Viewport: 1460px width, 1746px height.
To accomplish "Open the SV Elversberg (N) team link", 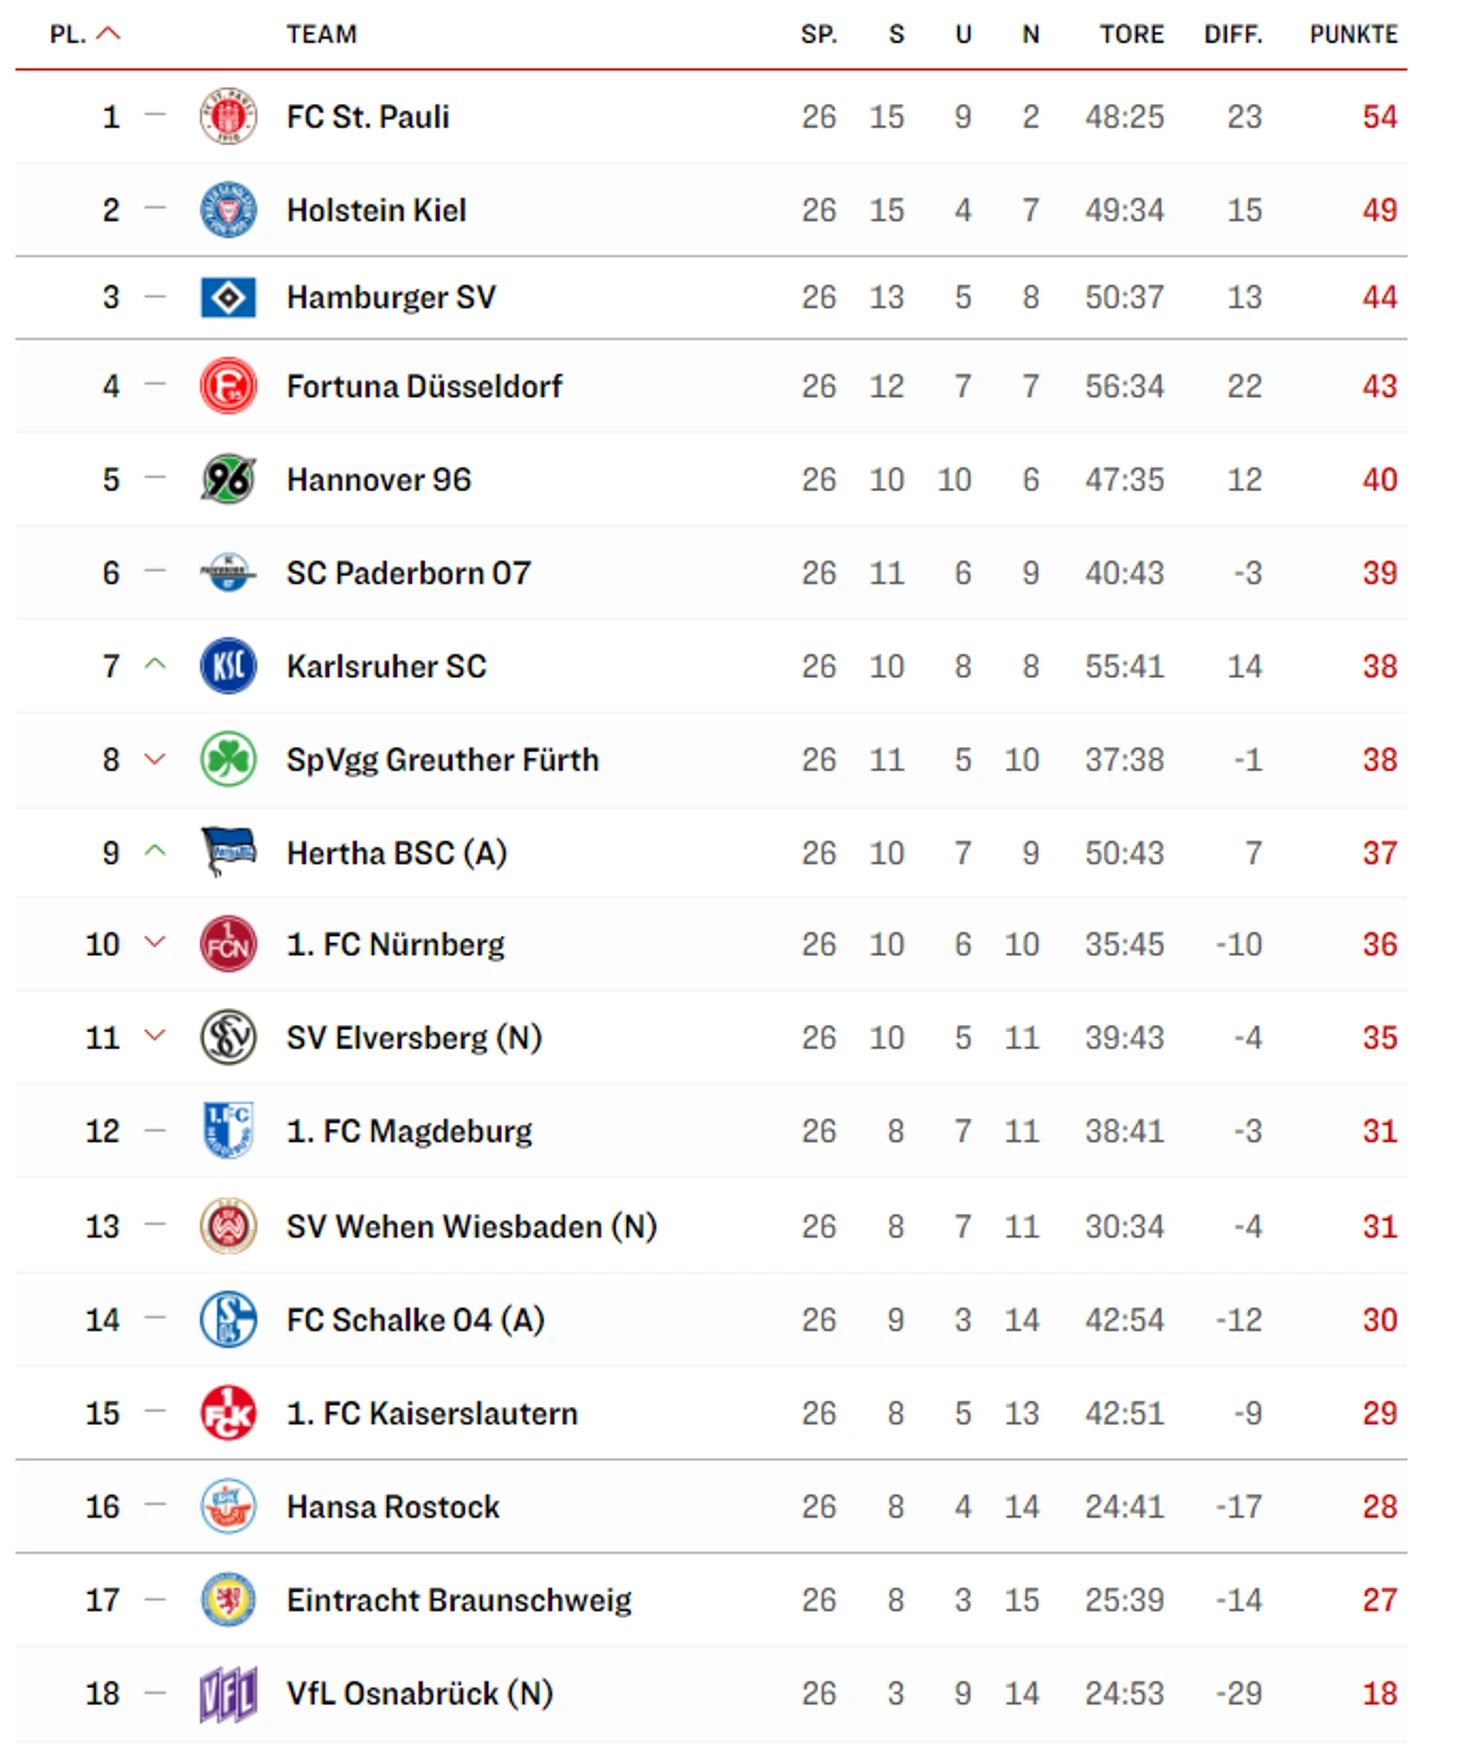I will click(x=414, y=1038).
